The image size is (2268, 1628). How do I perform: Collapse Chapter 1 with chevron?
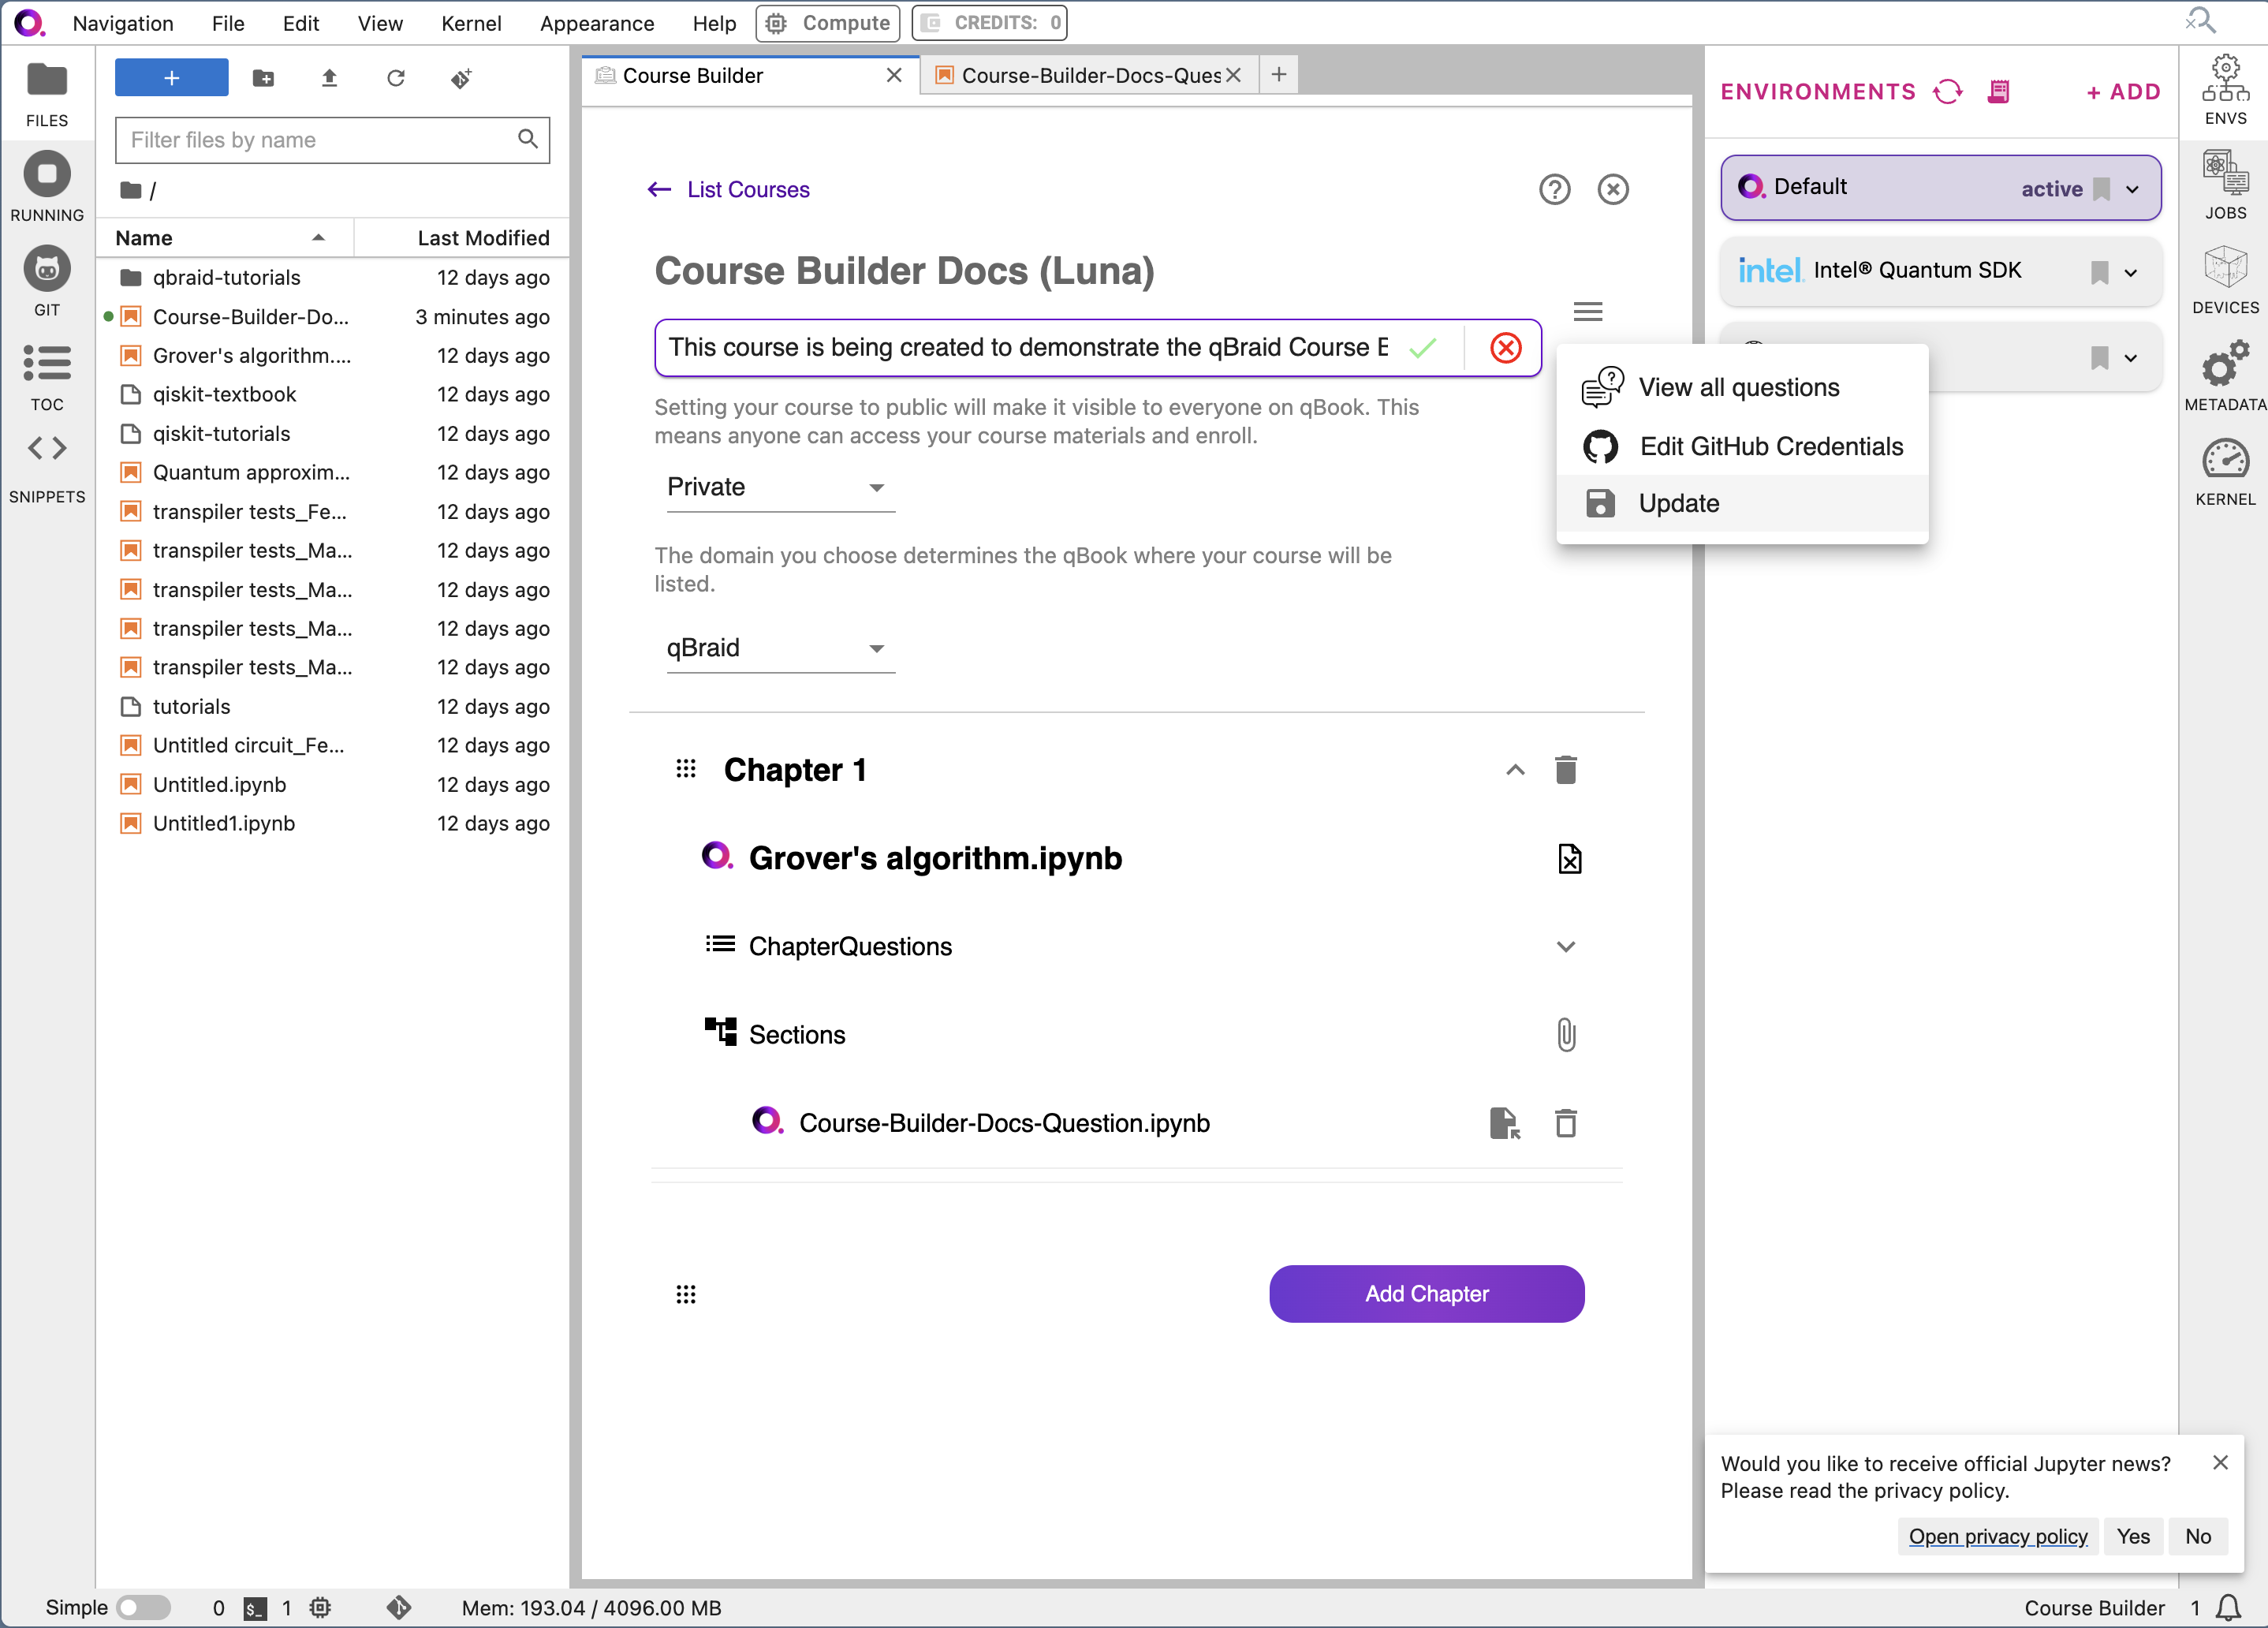coord(1515,770)
